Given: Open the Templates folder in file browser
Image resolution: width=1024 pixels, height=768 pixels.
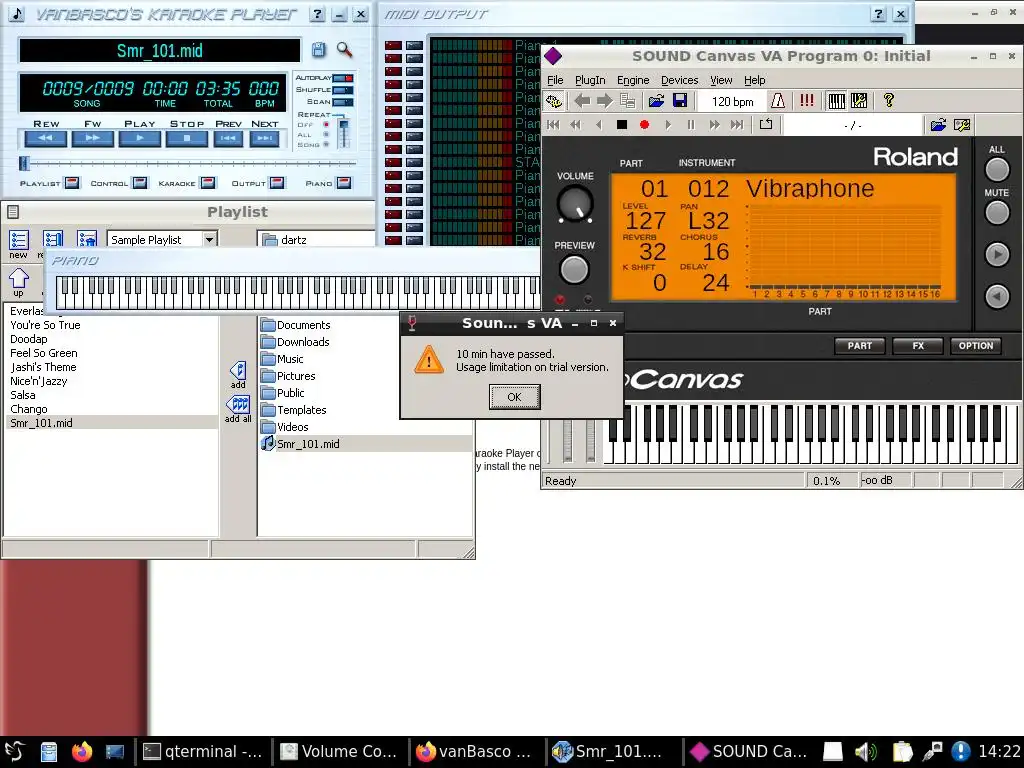Looking at the screenshot, I should point(294,409).
